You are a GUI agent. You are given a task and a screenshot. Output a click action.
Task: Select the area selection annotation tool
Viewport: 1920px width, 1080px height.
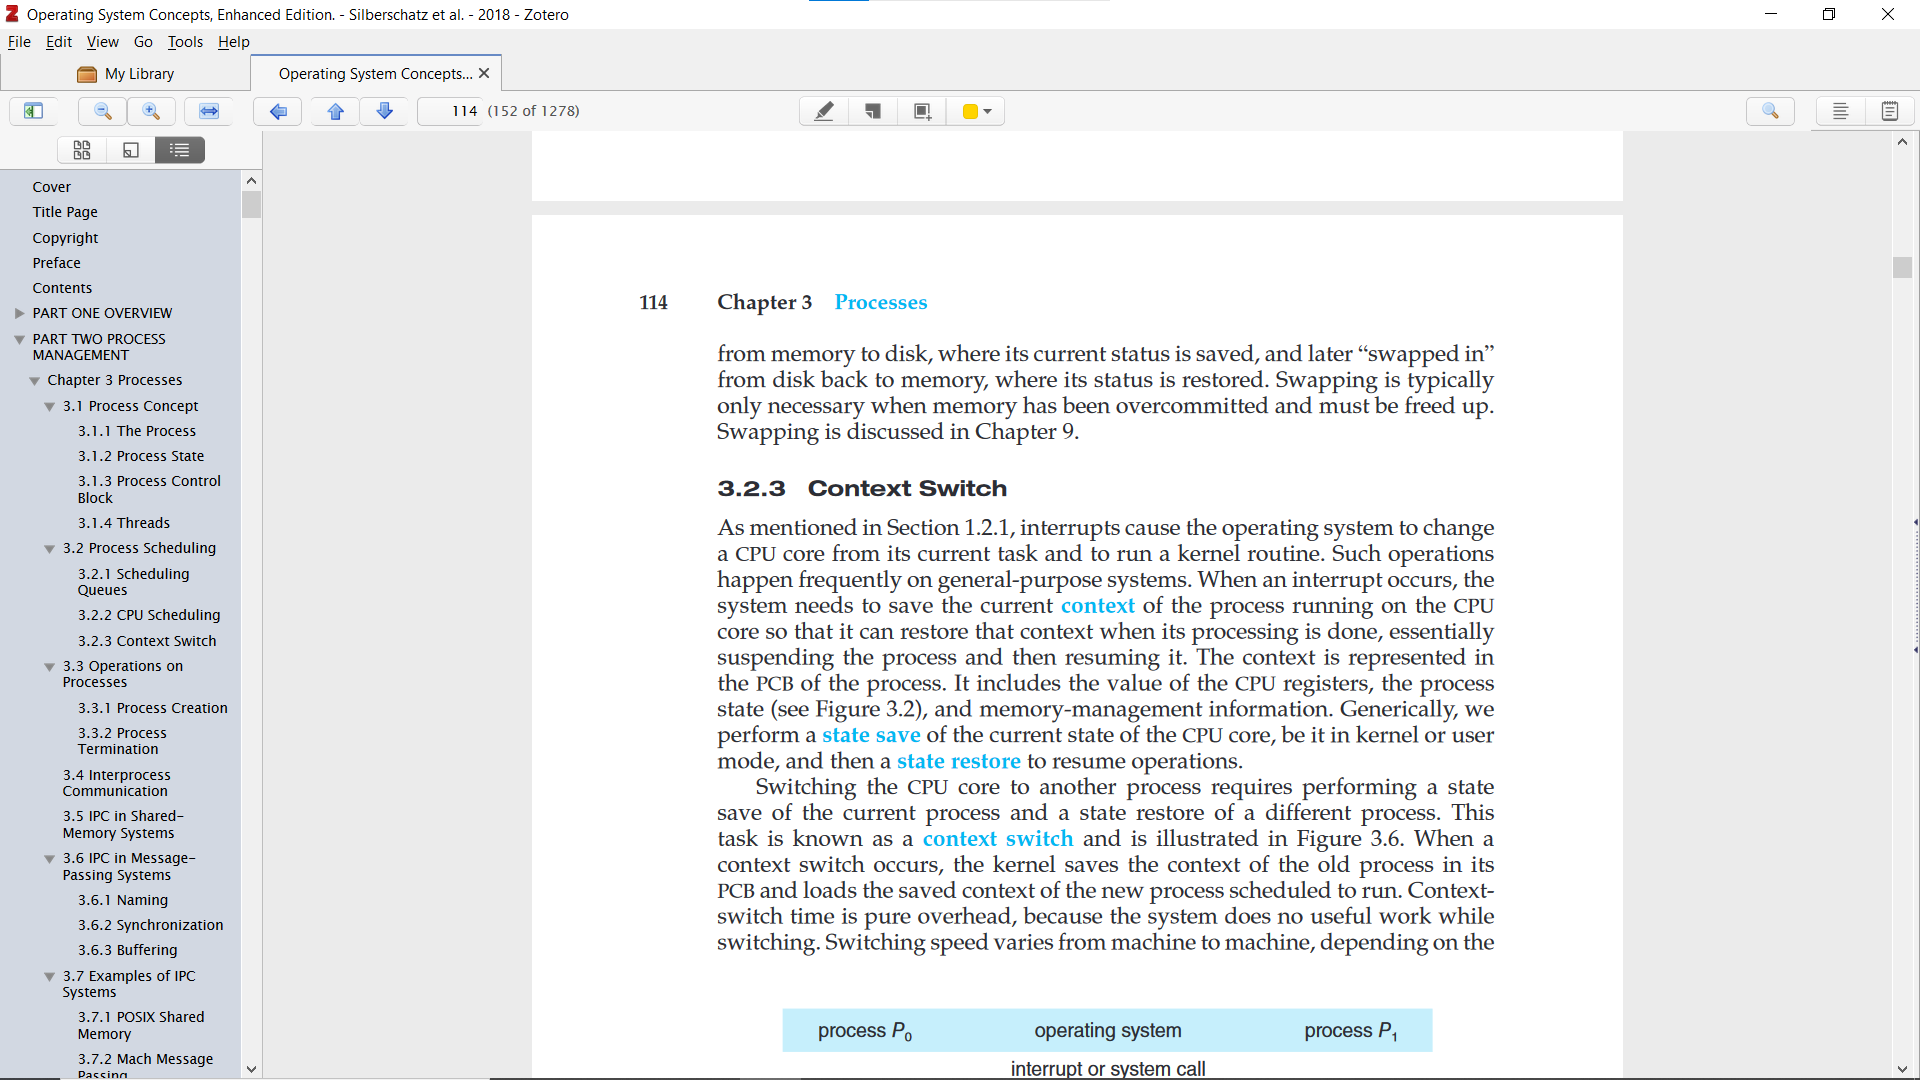coord(922,111)
